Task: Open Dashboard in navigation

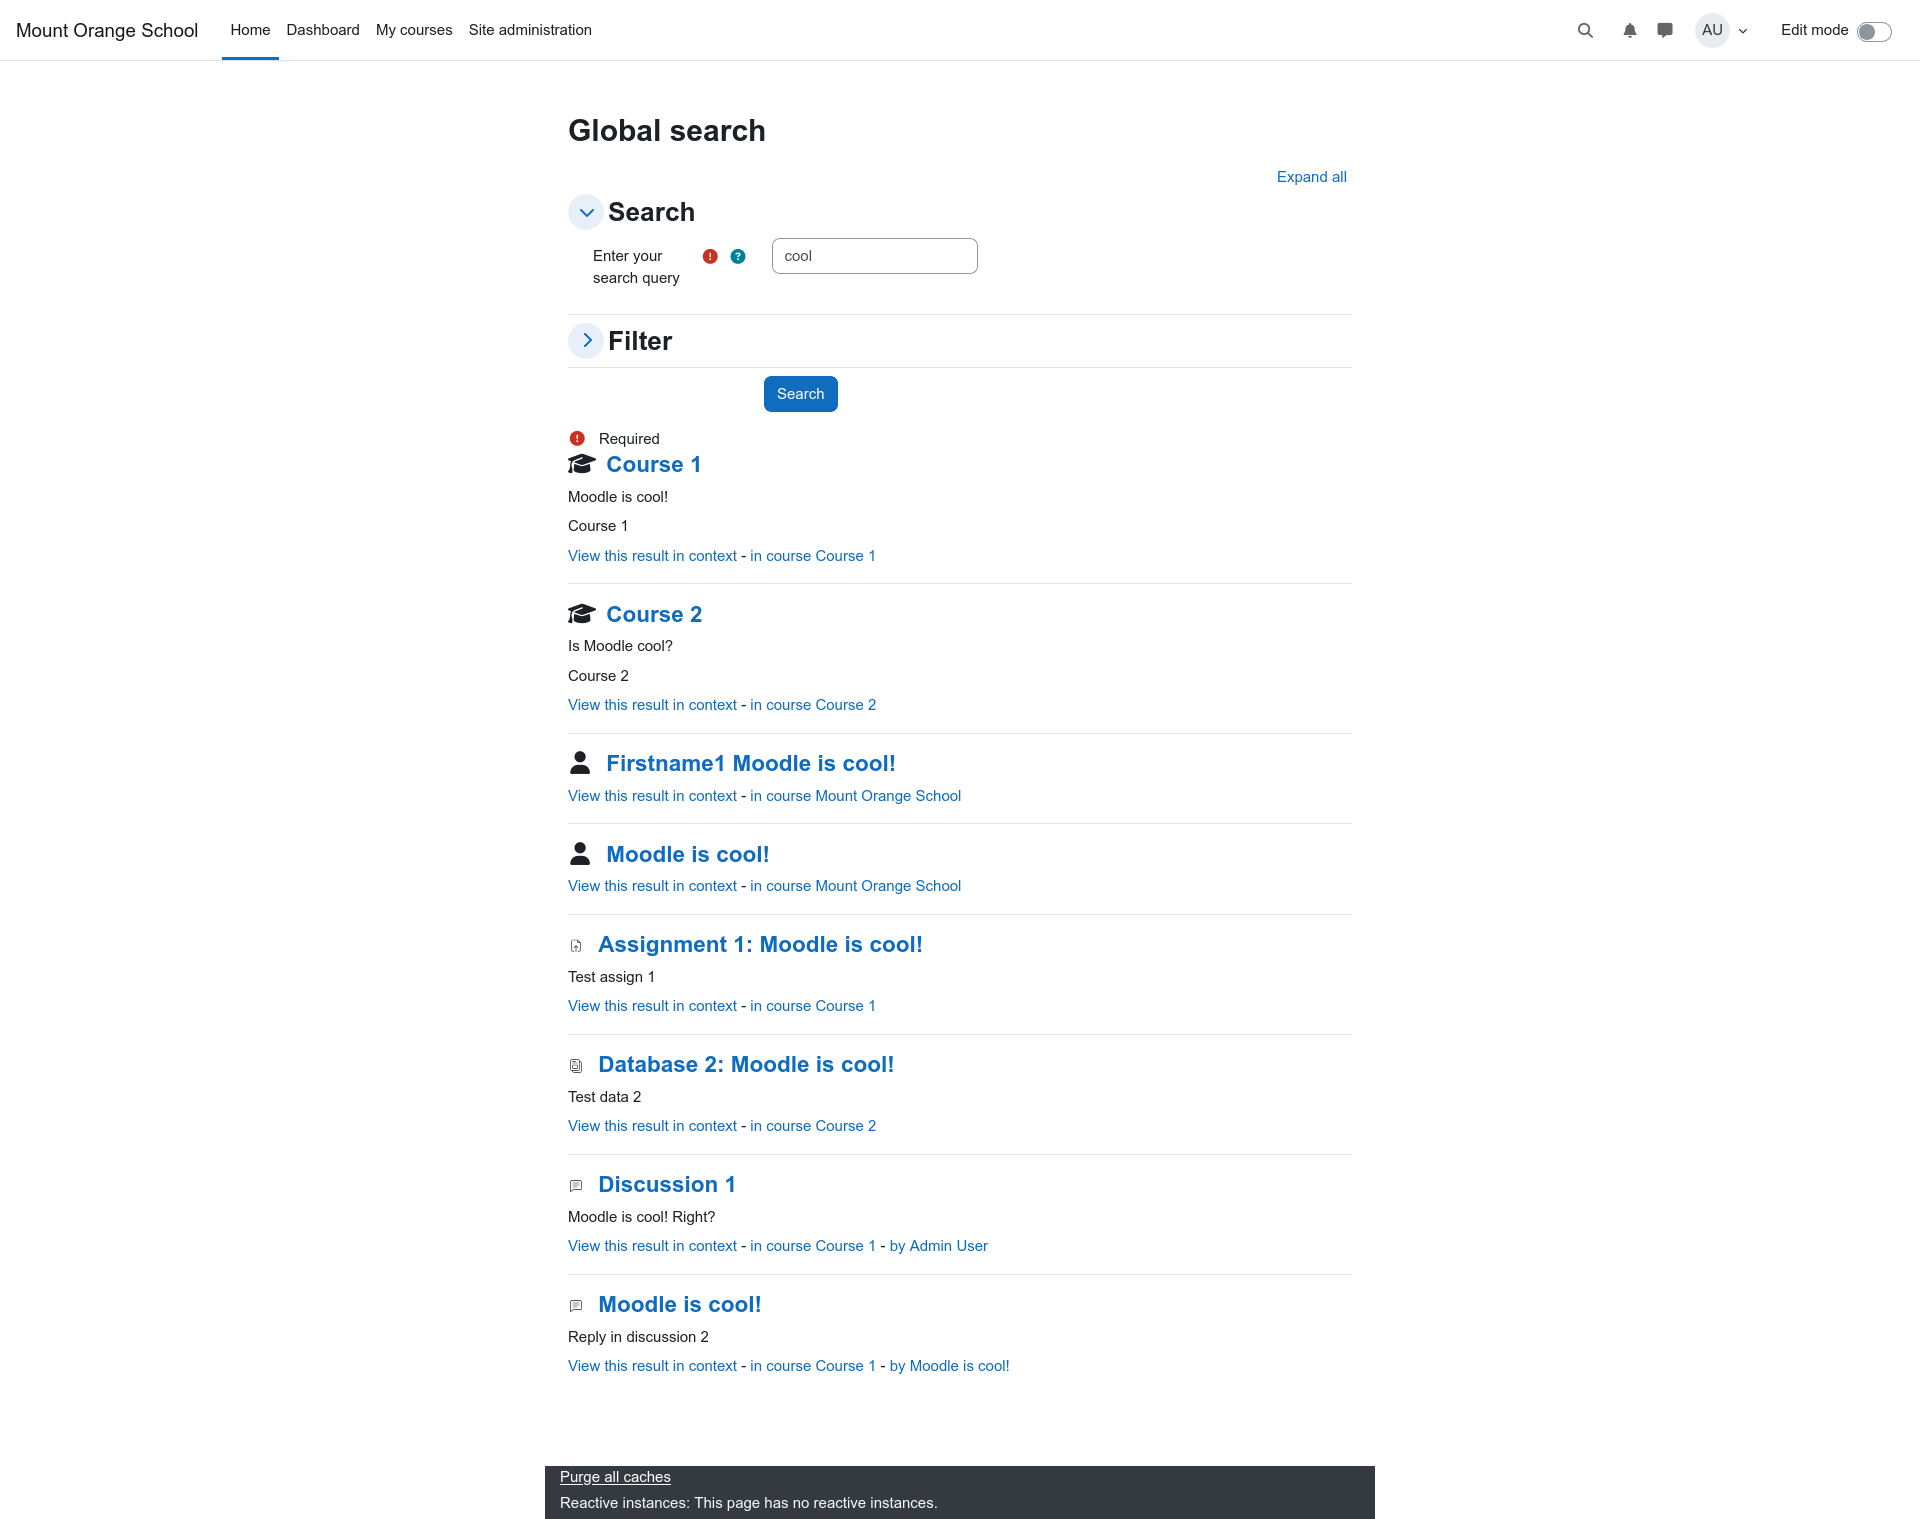Action: coord(323,30)
